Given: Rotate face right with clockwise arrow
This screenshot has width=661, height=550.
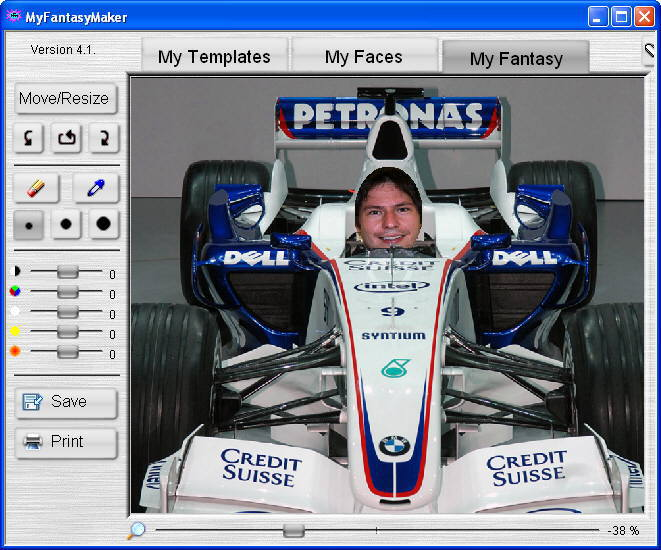Looking at the screenshot, I should click(104, 137).
